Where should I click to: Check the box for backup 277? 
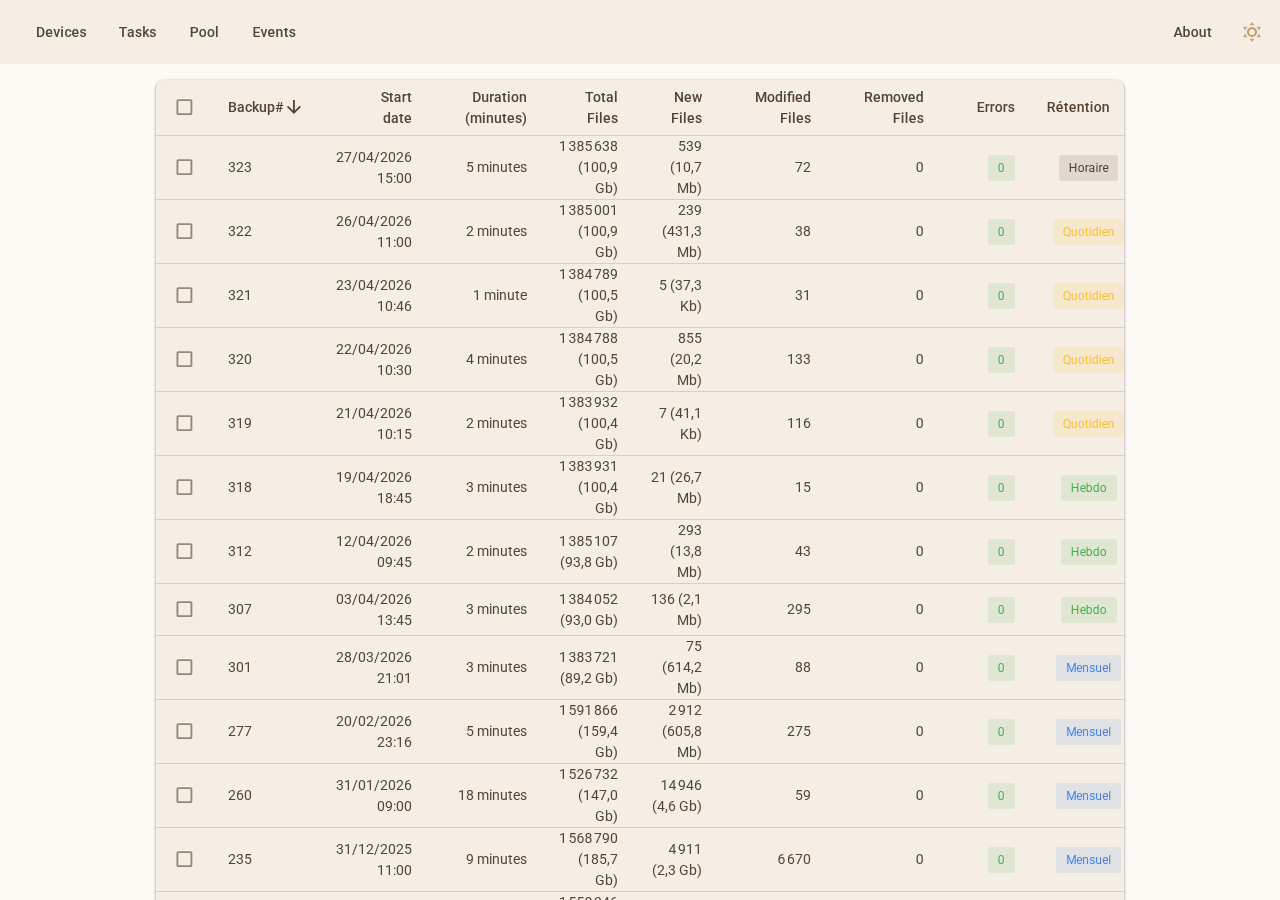(x=184, y=731)
